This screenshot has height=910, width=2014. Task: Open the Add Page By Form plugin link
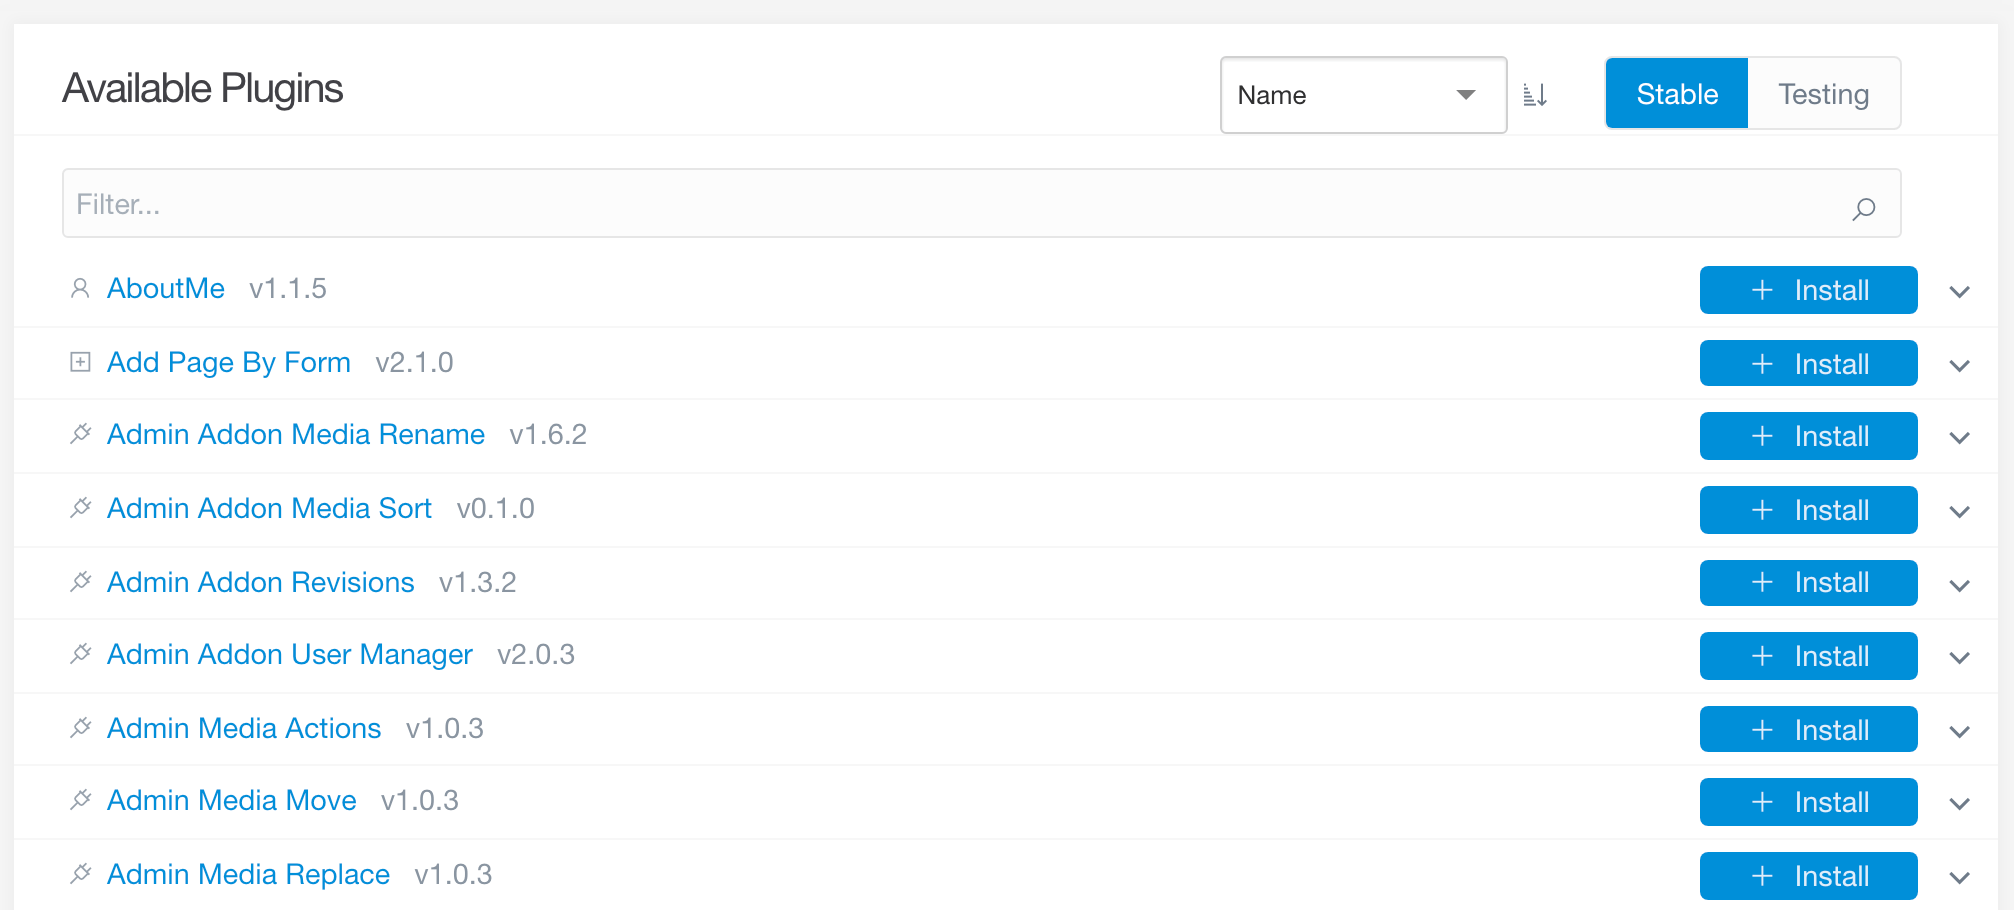pyautogui.click(x=228, y=362)
